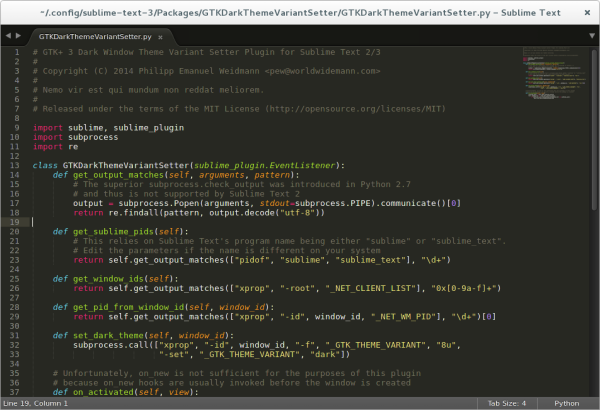Click 'subprocess.call' on line 32

pos(111,345)
